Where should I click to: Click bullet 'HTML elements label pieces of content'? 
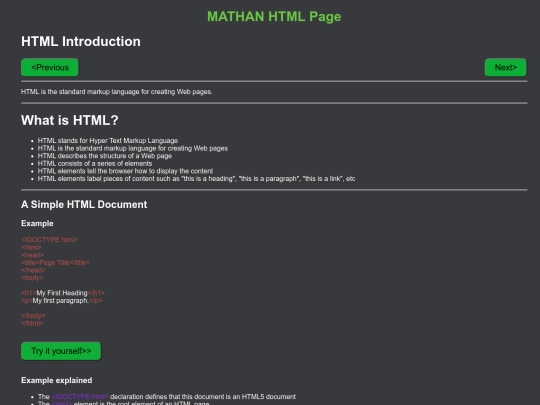coord(196,178)
